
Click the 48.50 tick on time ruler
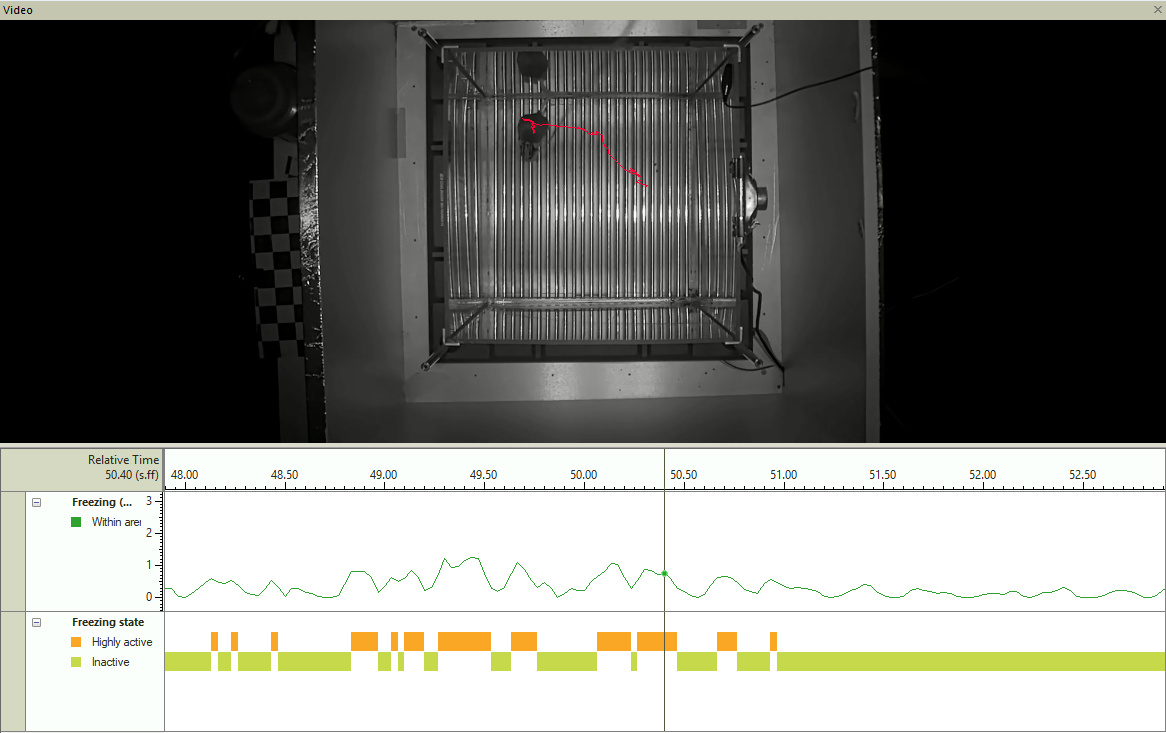point(284,474)
